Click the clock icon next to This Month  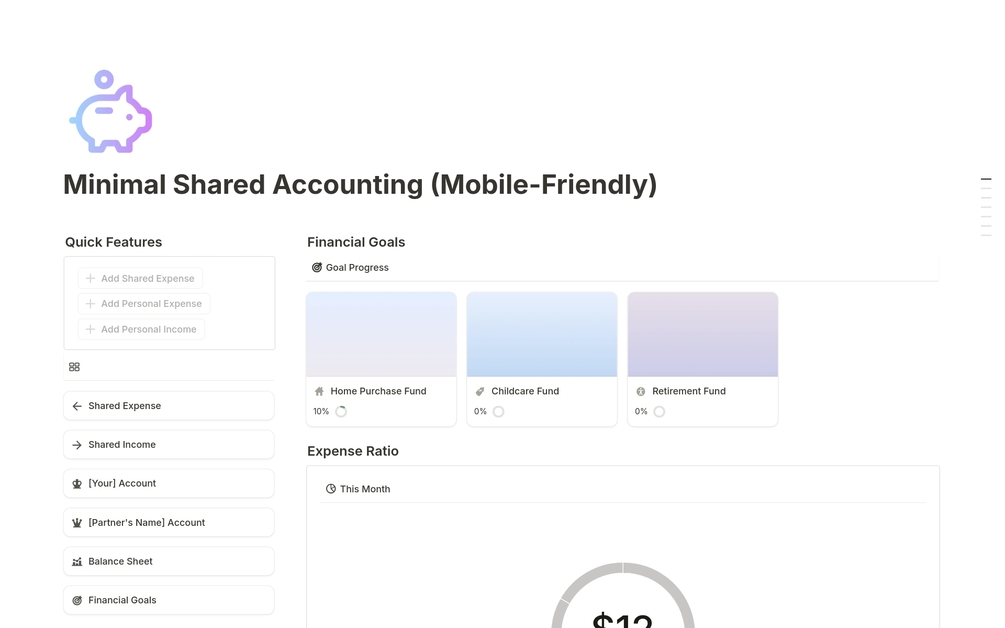tap(331, 489)
